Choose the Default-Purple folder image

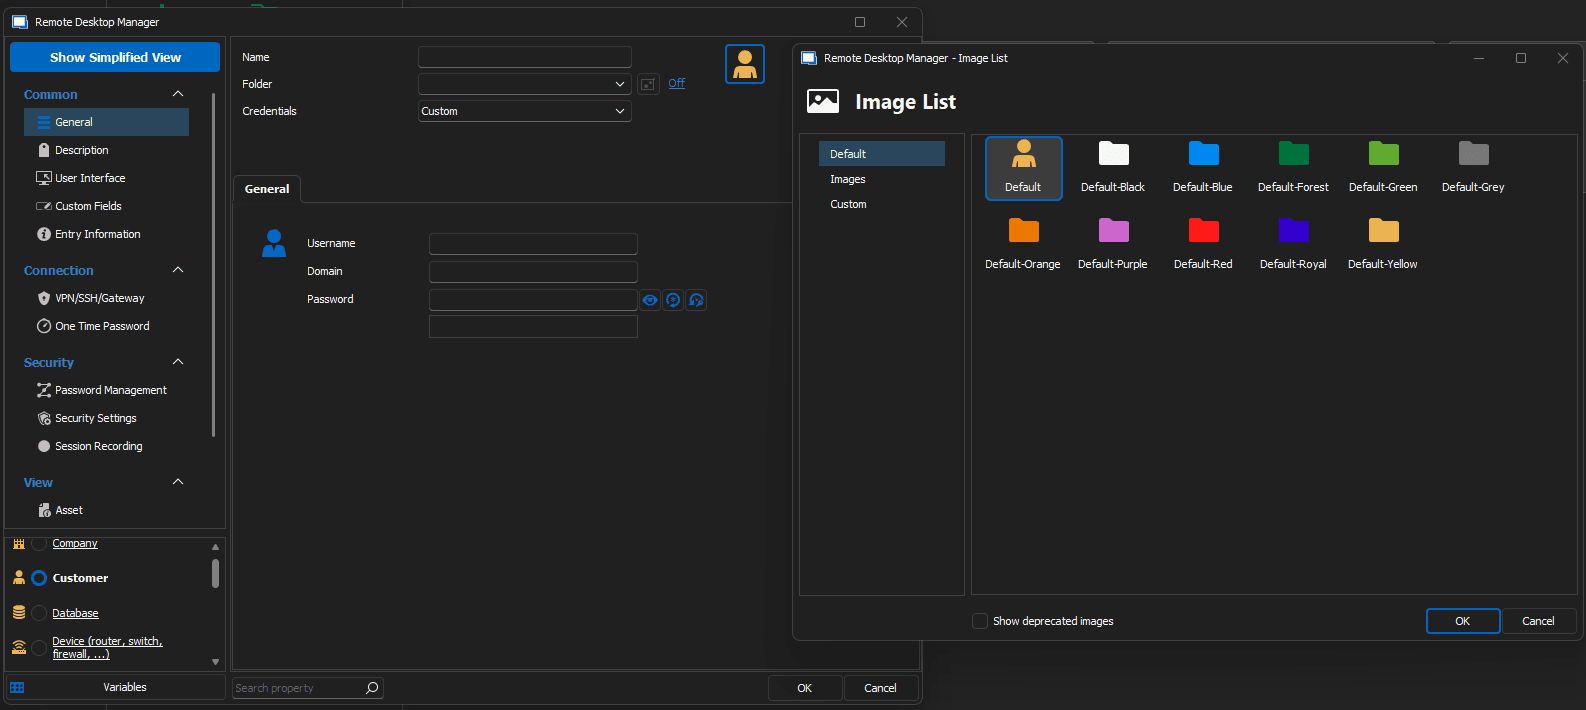1113,232
